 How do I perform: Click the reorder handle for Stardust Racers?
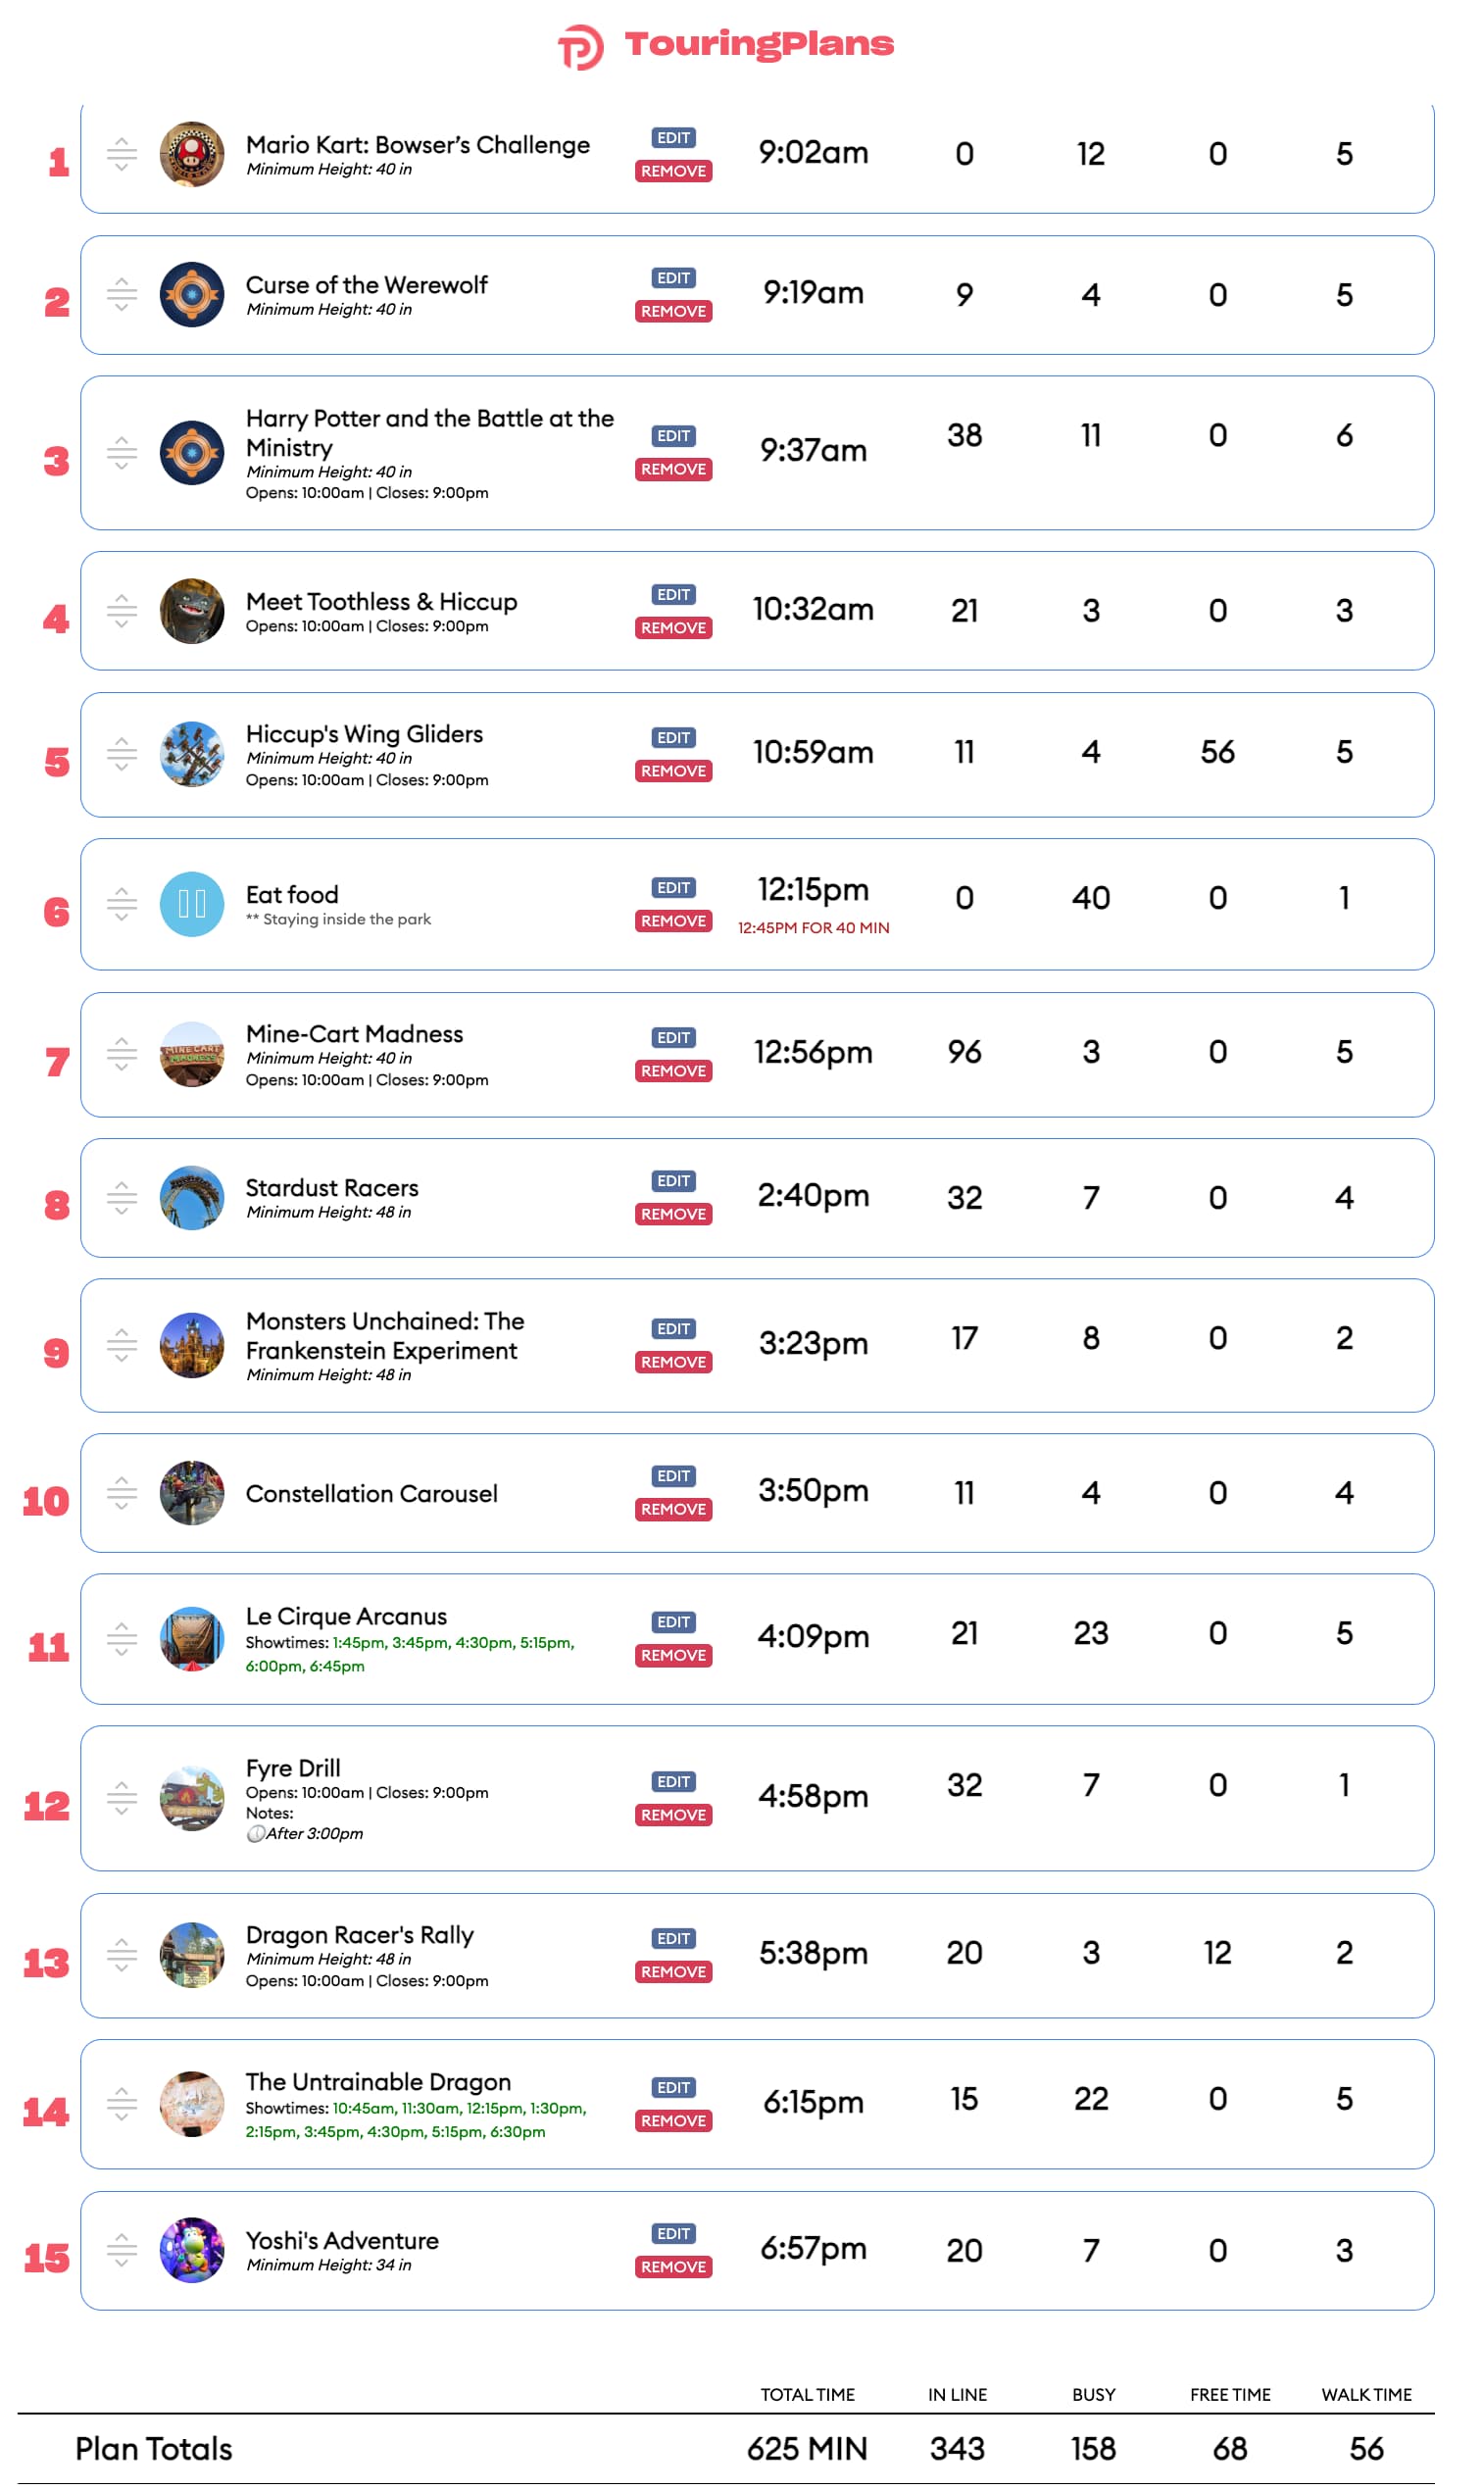click(x=122, y=1197)
